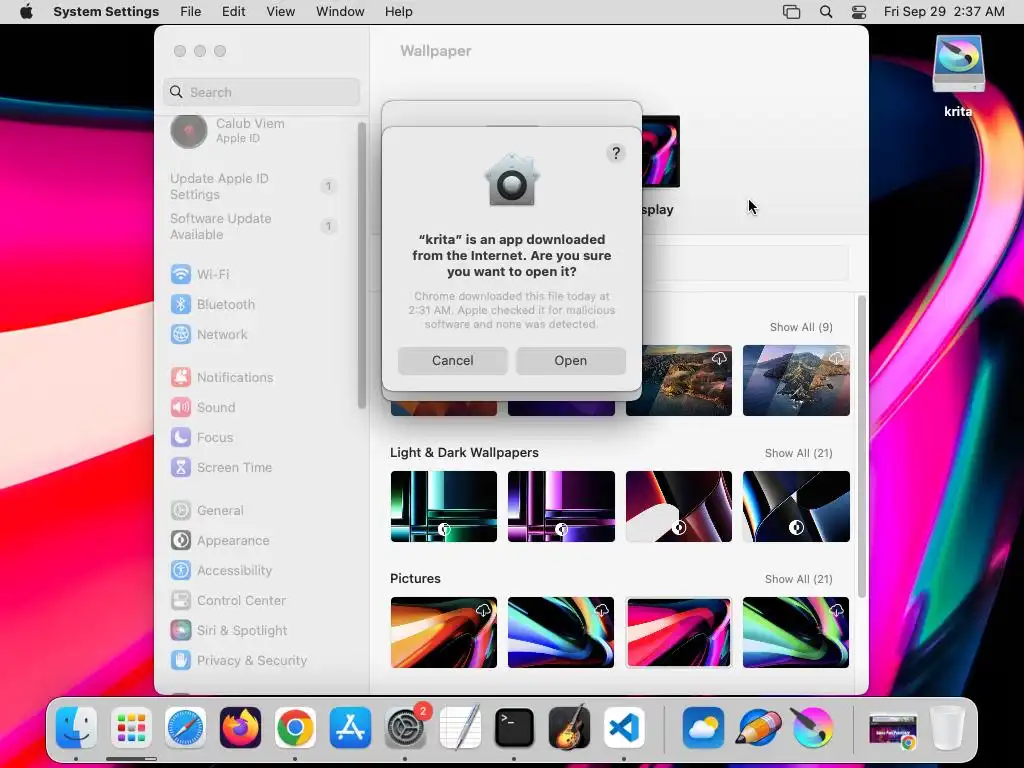Click Show All (21) for Light & Dark Wallpapers
This screenshot has width=1024, height=768.
[x=798, y=453]
